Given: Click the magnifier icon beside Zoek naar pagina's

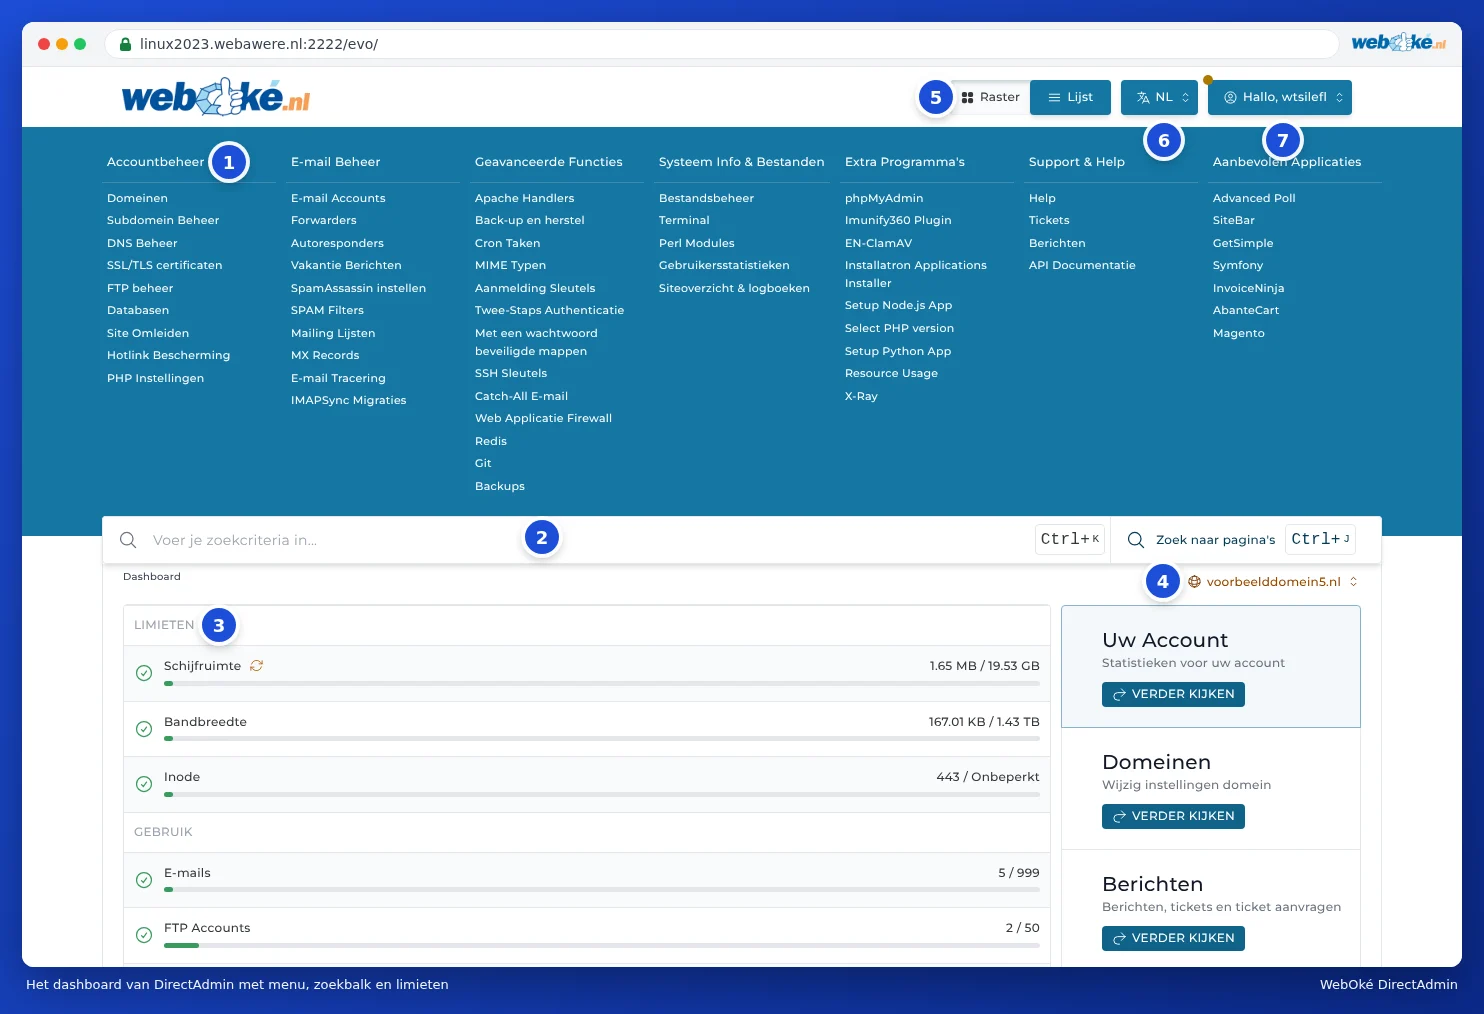Looking at the screenshot, I should [x=1136, y=540].
